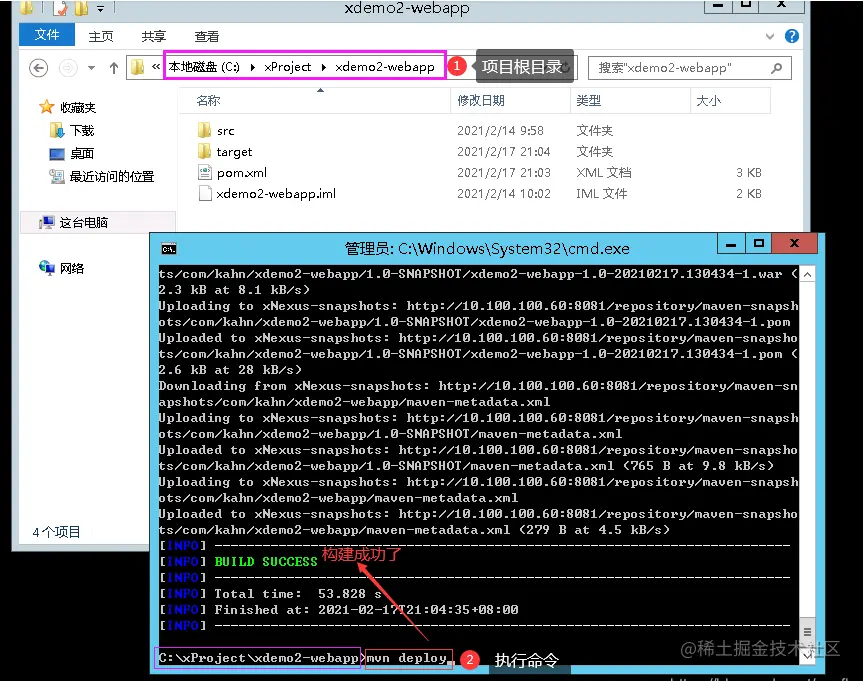Click the 2021/2/14 9:58 date of src
863x681 pixels.
coord(500,130)
